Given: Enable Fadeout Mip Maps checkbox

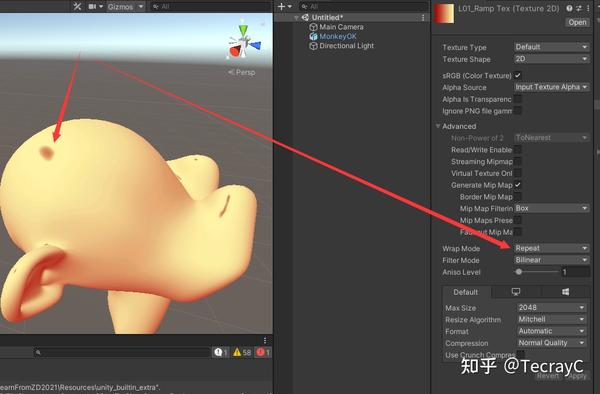Looking at the screenshot, I should pyautogui.click(x=518, y=232).
